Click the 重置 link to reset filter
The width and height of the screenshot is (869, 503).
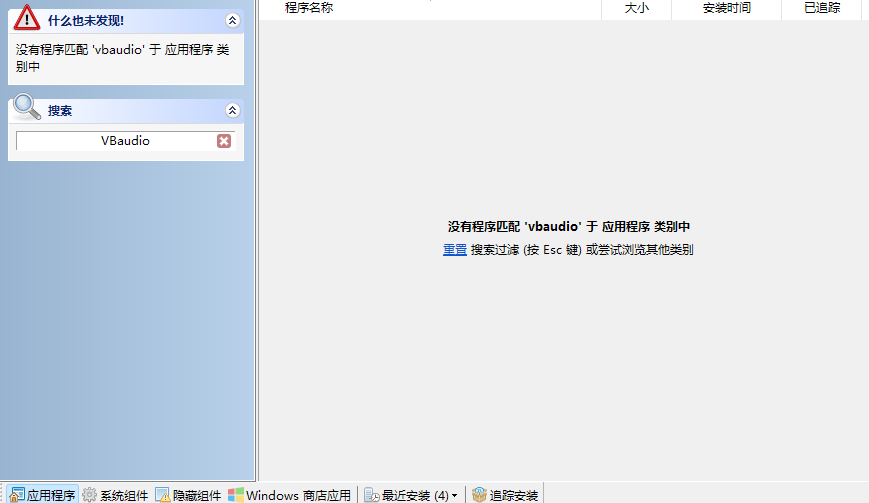(x=454, y=250)
